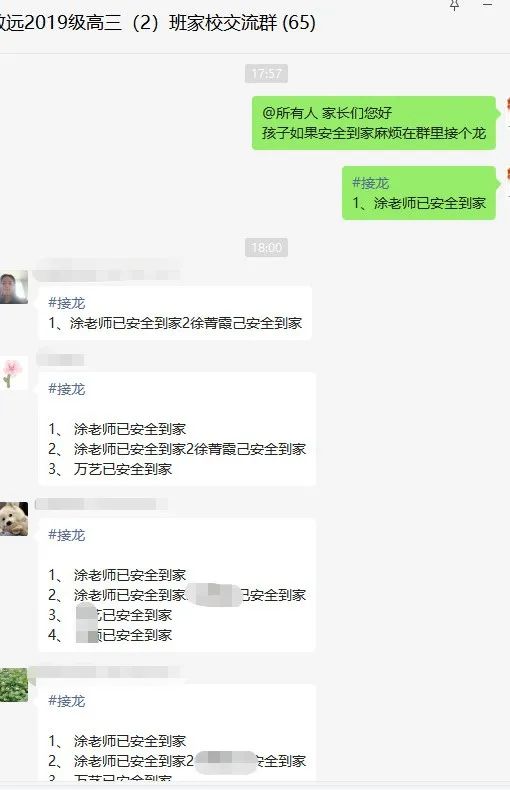This screenshot has height=790, width=510.
Task: Open the teddy bear avatar profile
Action: 14,518
